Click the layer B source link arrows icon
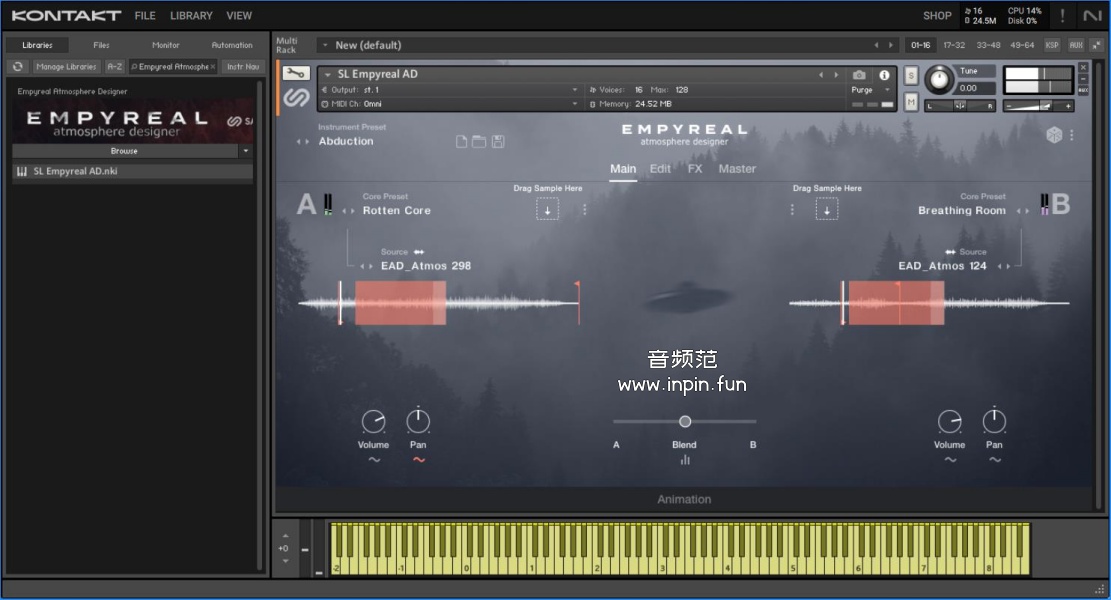The width and height of the screenshot is (1111, 600). tap(950, 251)
